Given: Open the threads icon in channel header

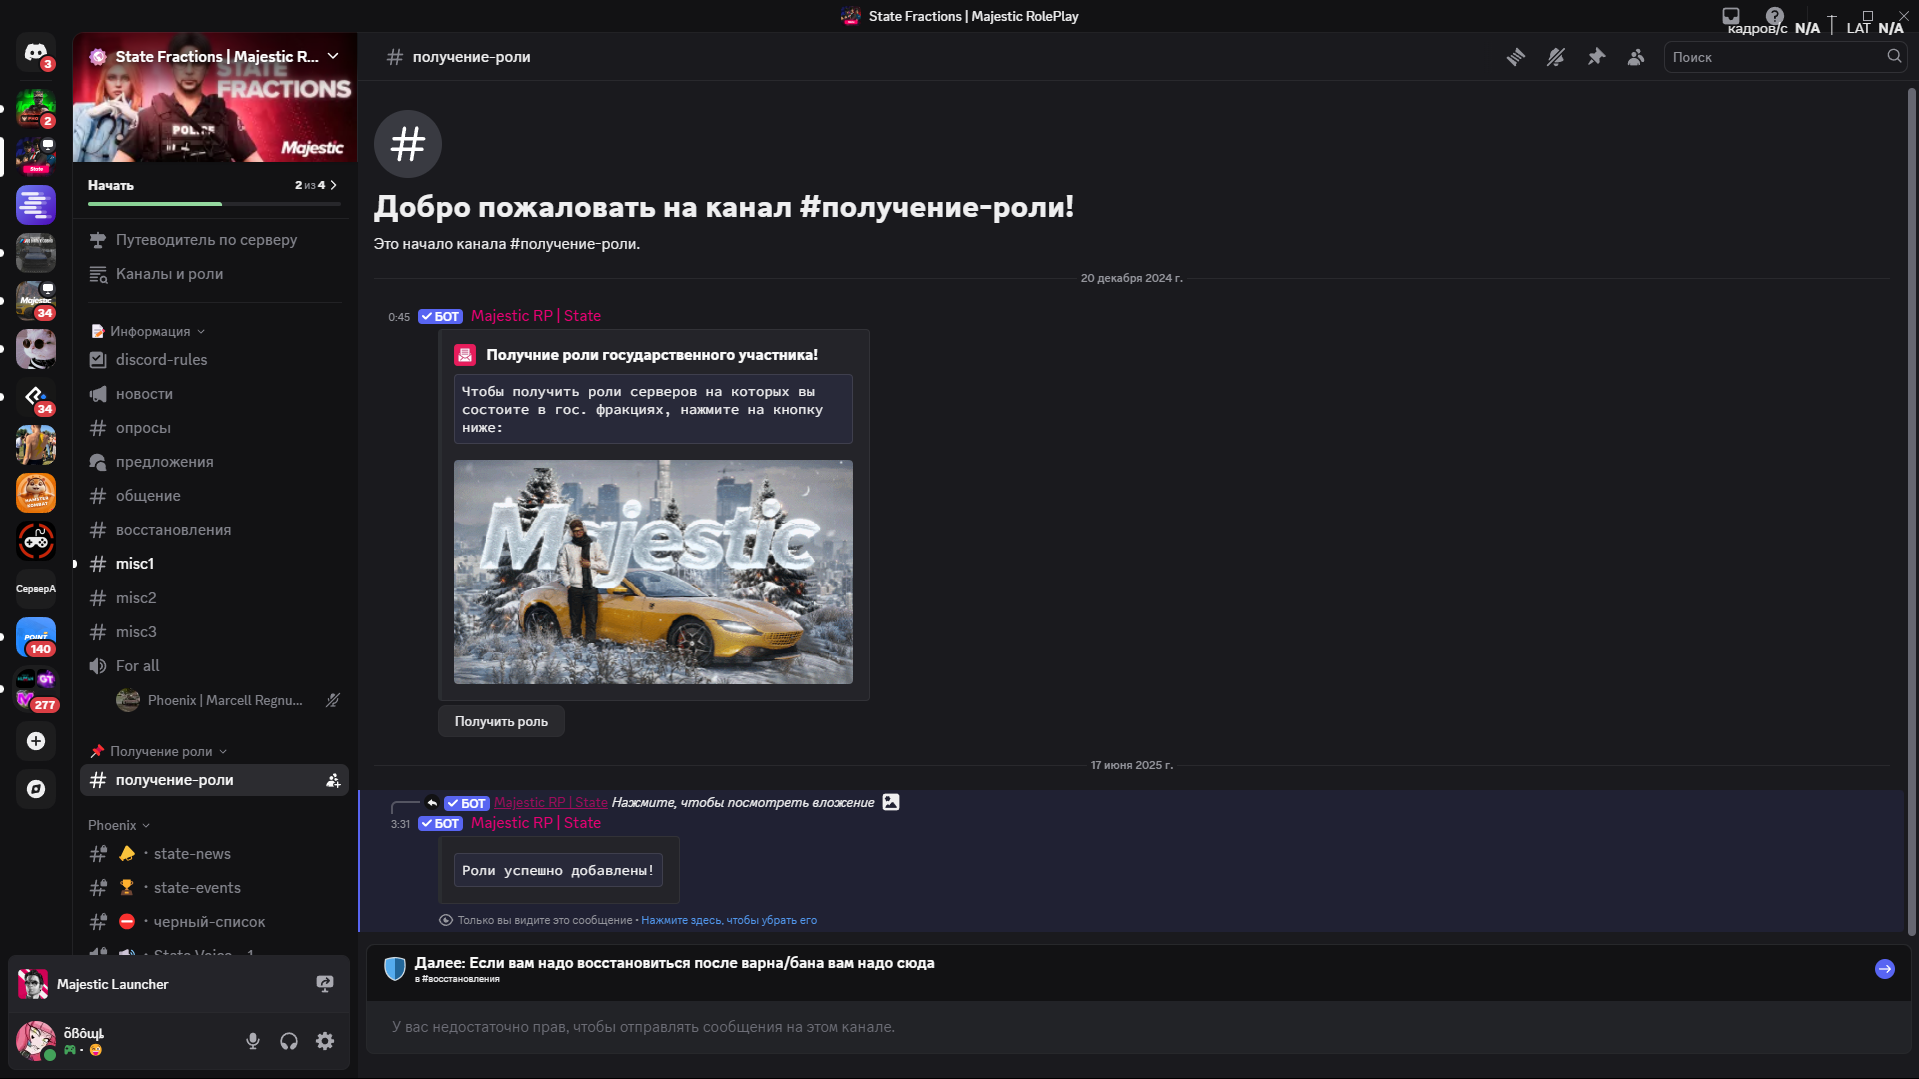Looking at the screenshot, I should [x=1516, y=57].
